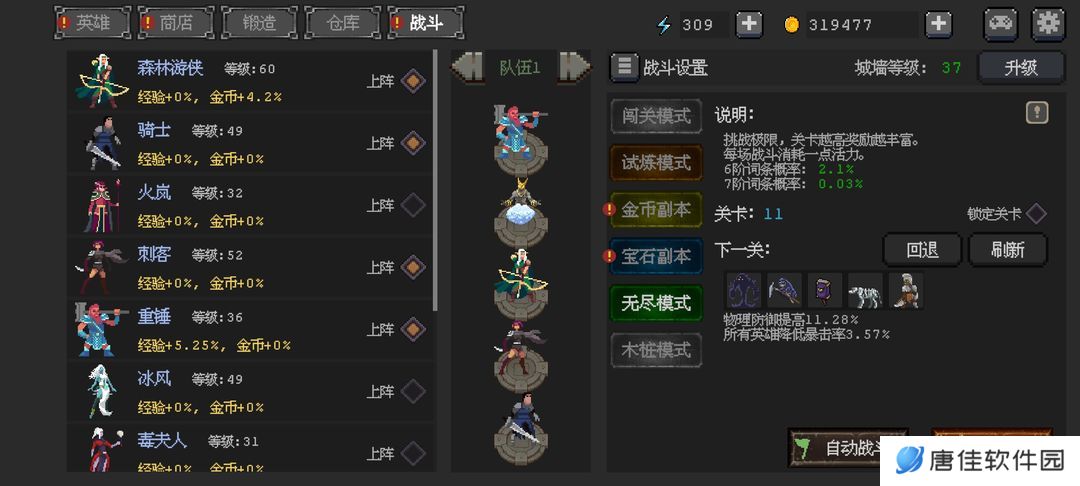This screenshot has width=1080, height=486.
Task: Add energy with lightning plus button
Action: click(x=749, y=25)
